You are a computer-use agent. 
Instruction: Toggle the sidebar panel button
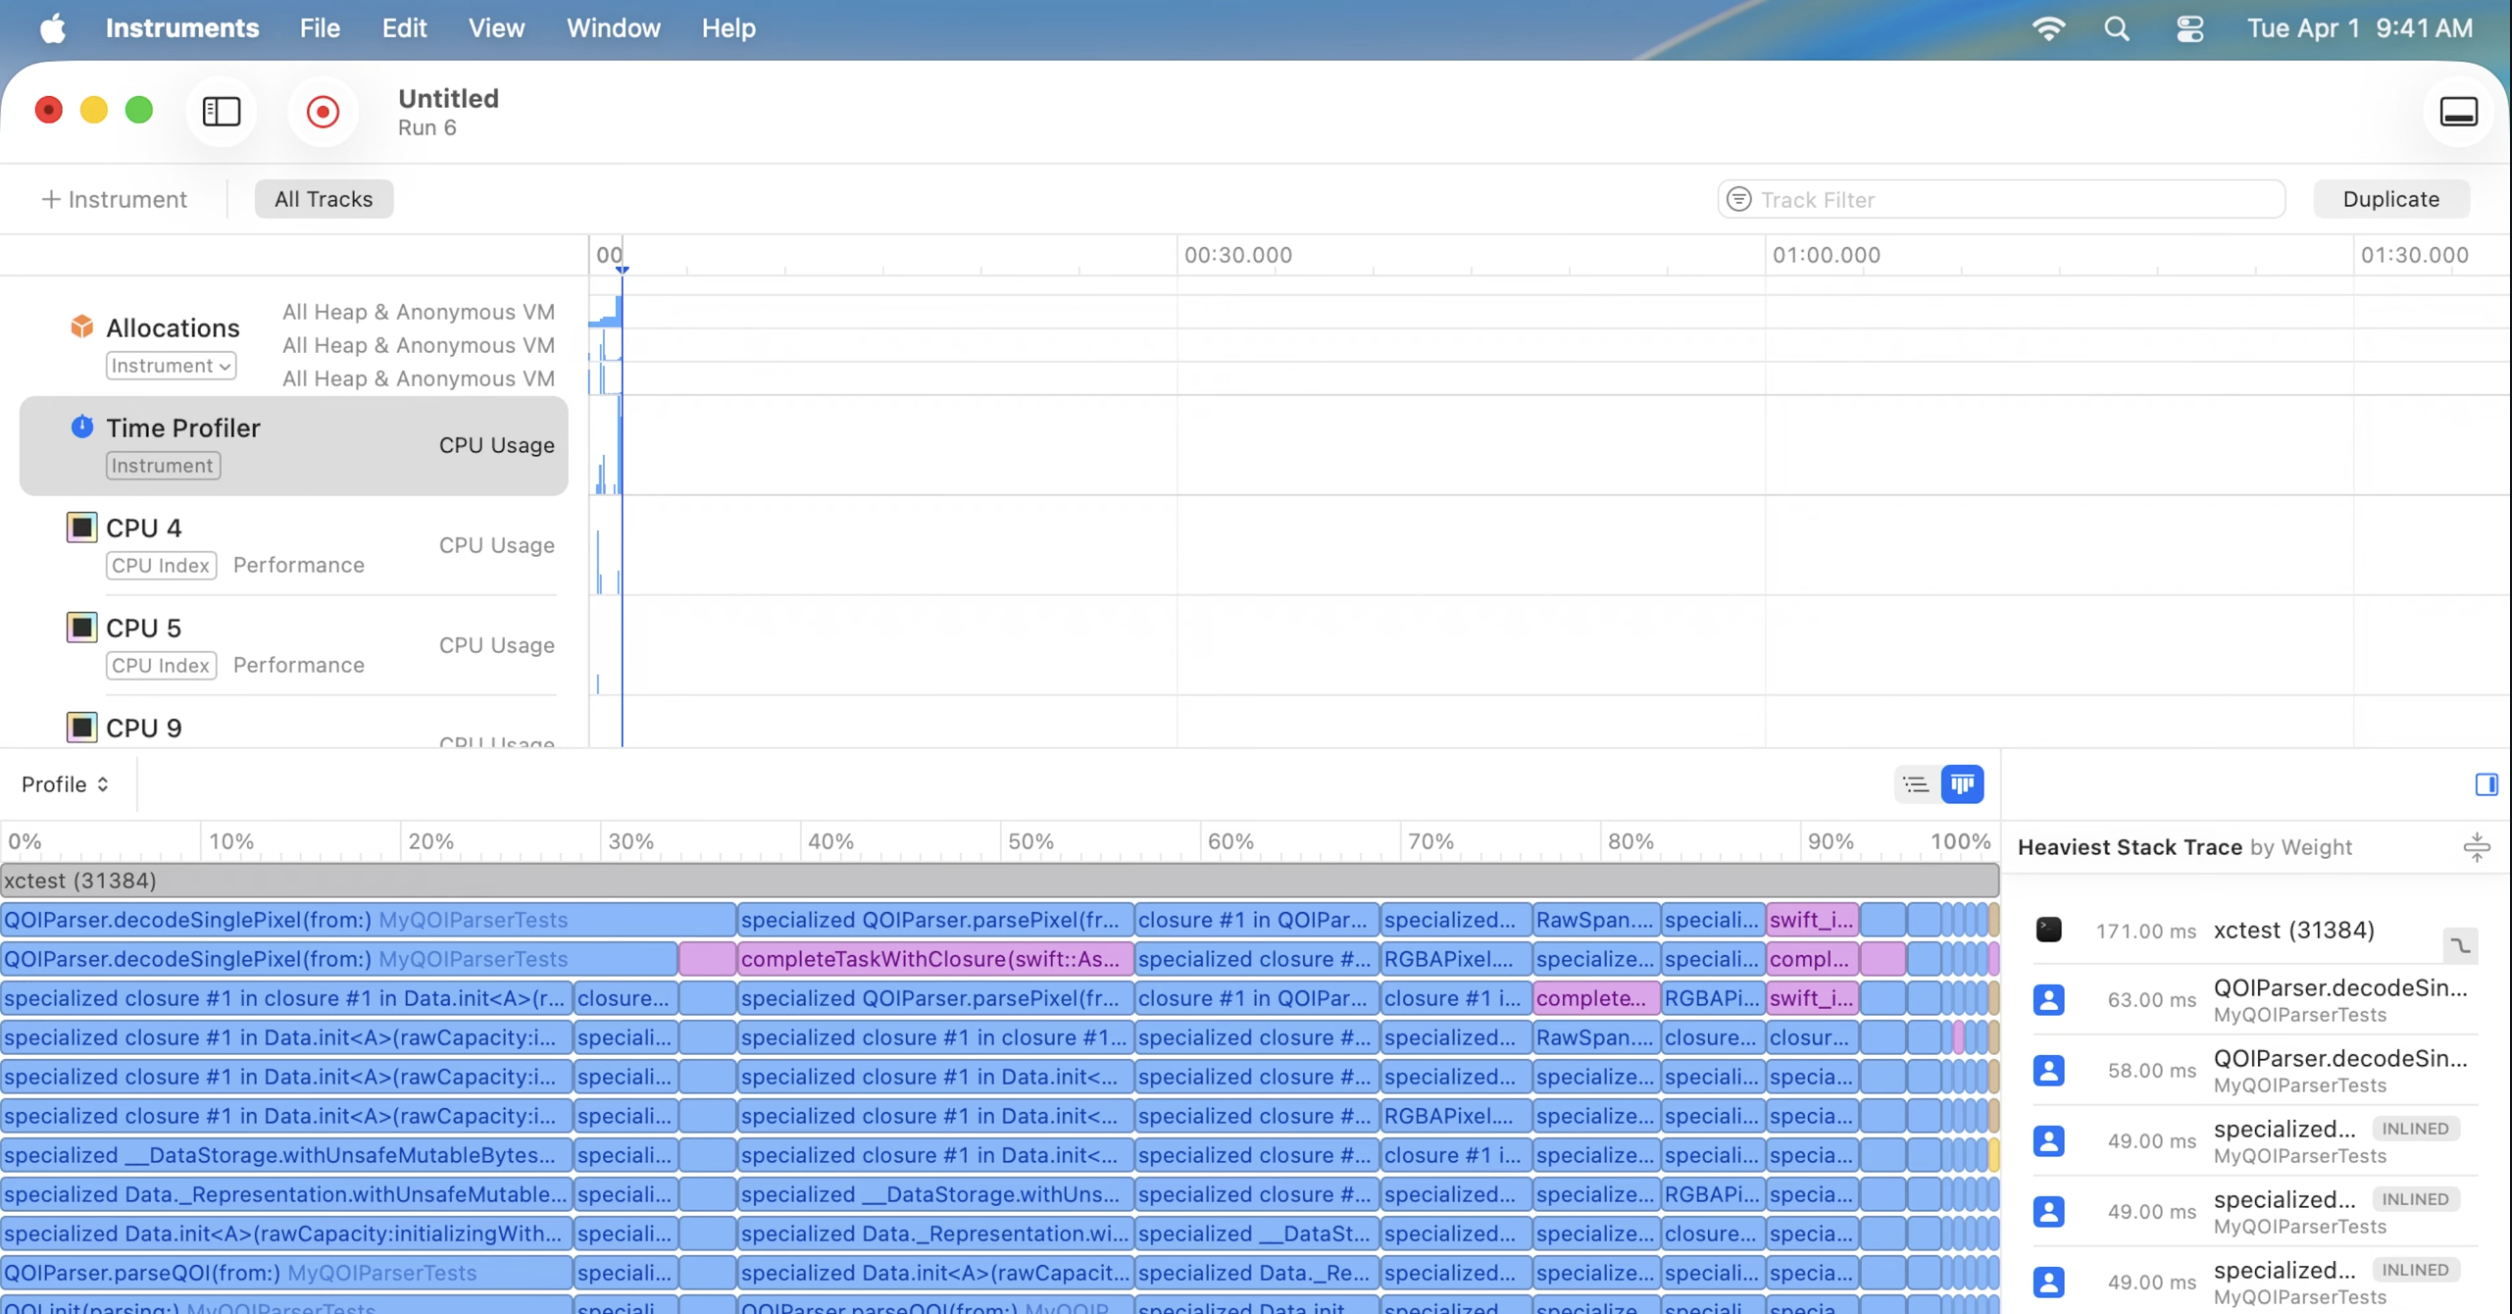pyautogui.click(x=221, y=111)
